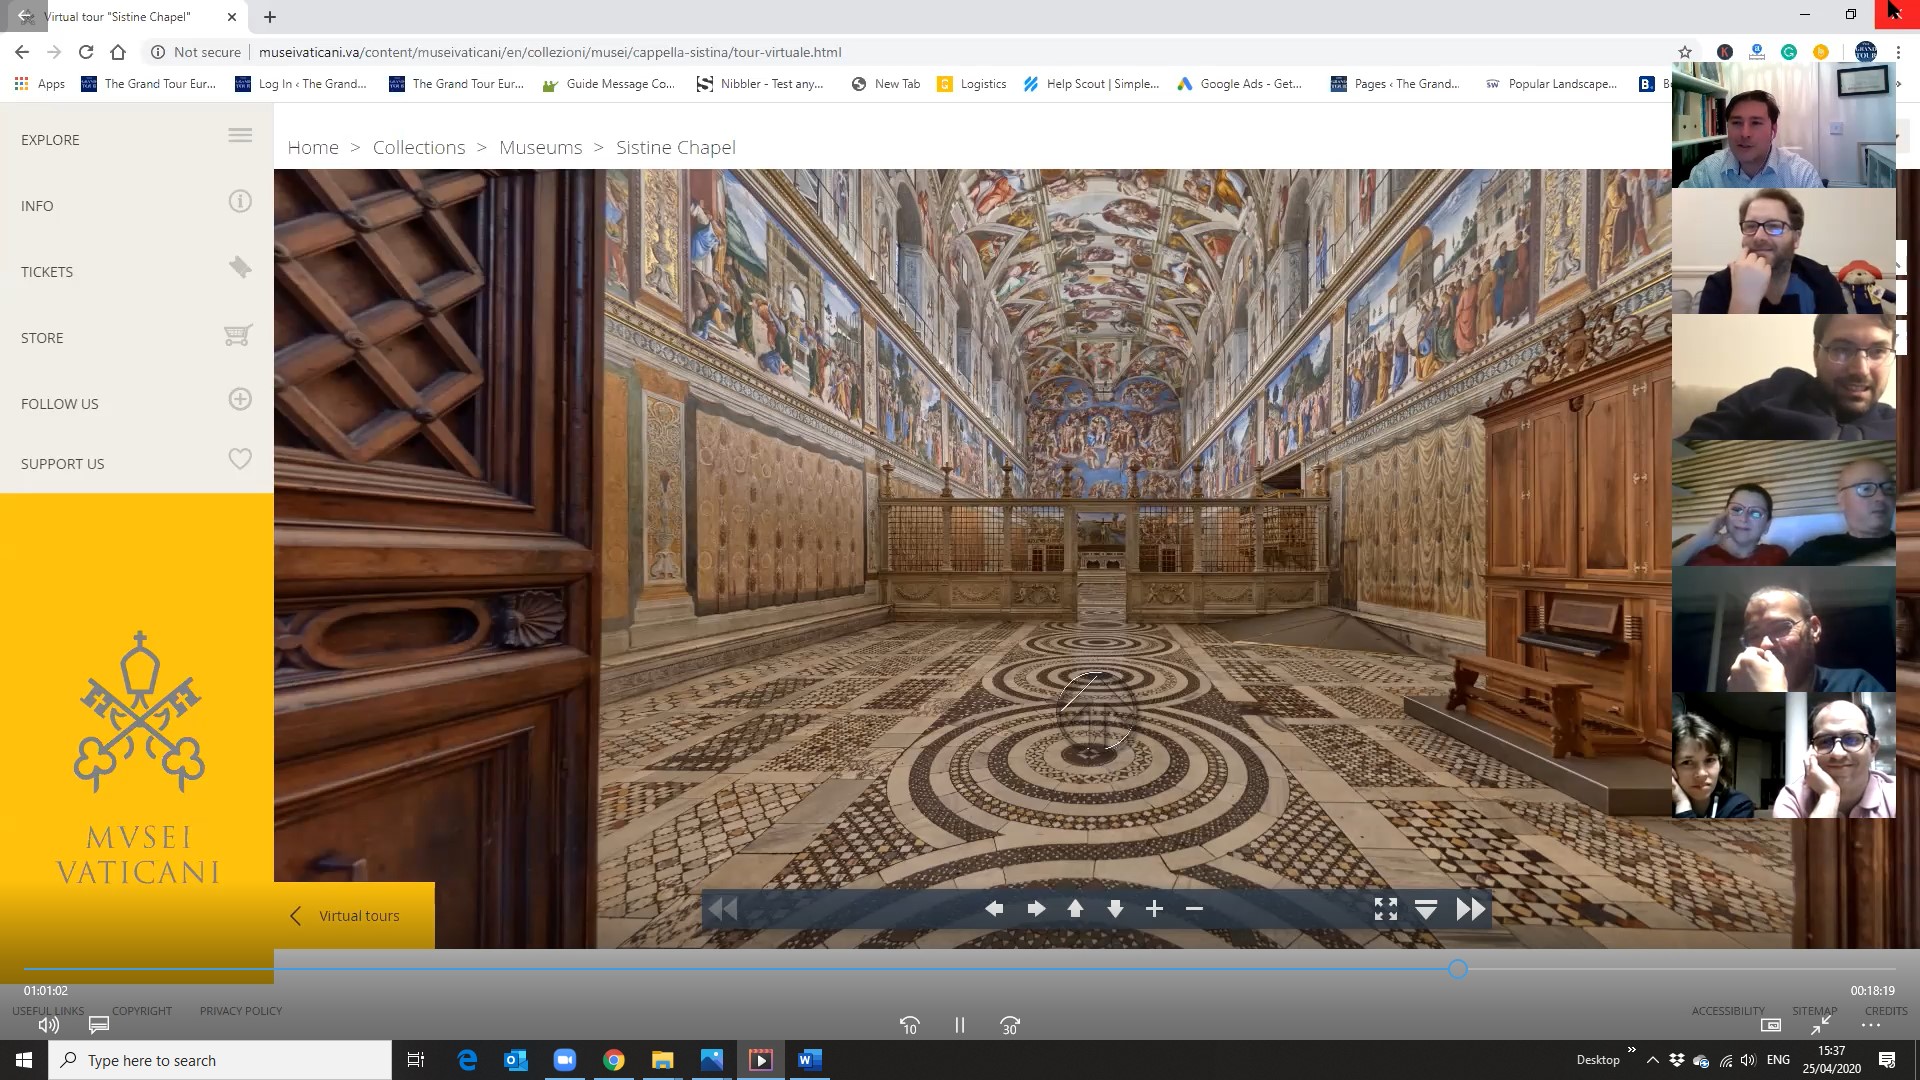Screen dimensions: 1920x1080
Task: Open the Explore hamburger menu icon
Action: coord(240,135)
